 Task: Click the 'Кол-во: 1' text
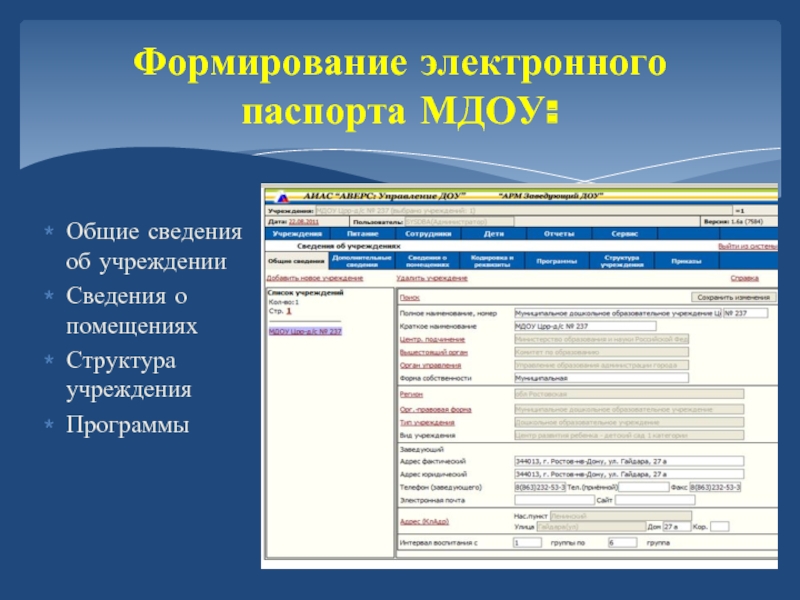pyautogui.click(x=284, y=302)
